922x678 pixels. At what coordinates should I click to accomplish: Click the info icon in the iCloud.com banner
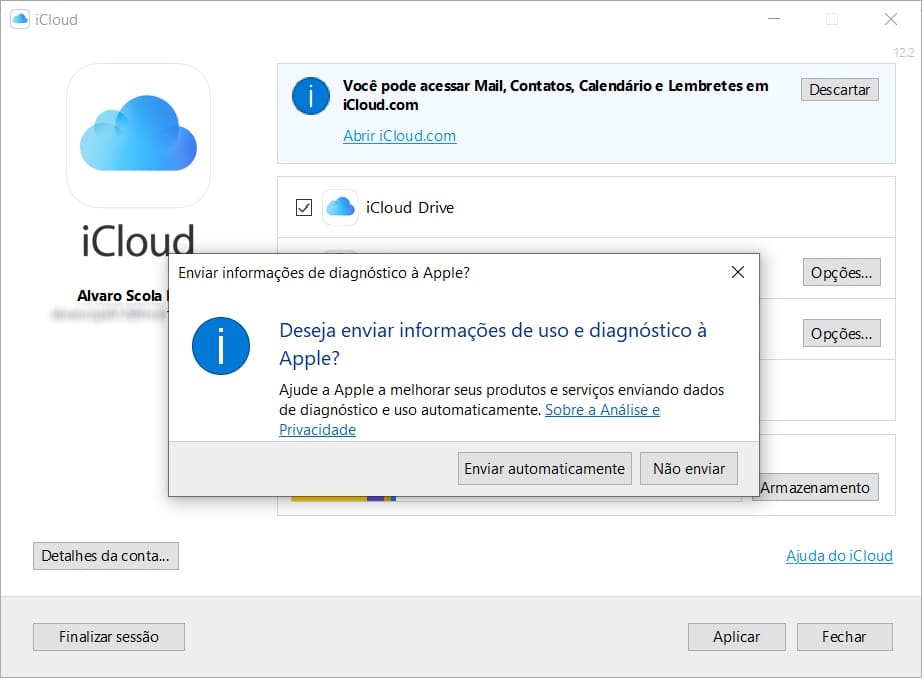[x=310, y=96]
